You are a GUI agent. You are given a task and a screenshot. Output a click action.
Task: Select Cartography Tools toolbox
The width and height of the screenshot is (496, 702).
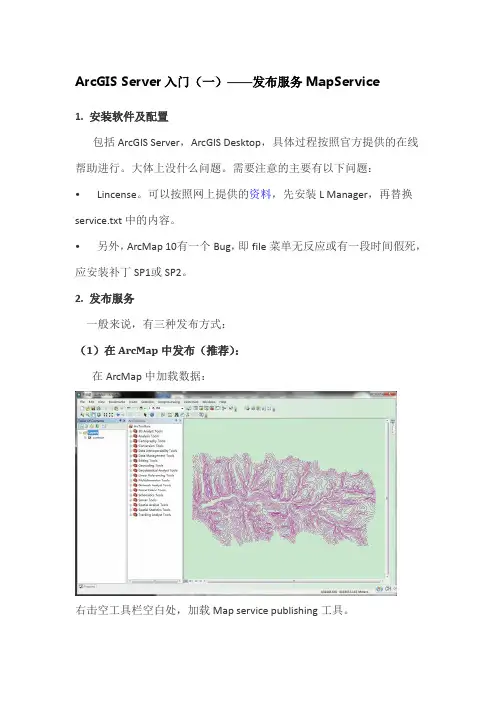(151, 441)
